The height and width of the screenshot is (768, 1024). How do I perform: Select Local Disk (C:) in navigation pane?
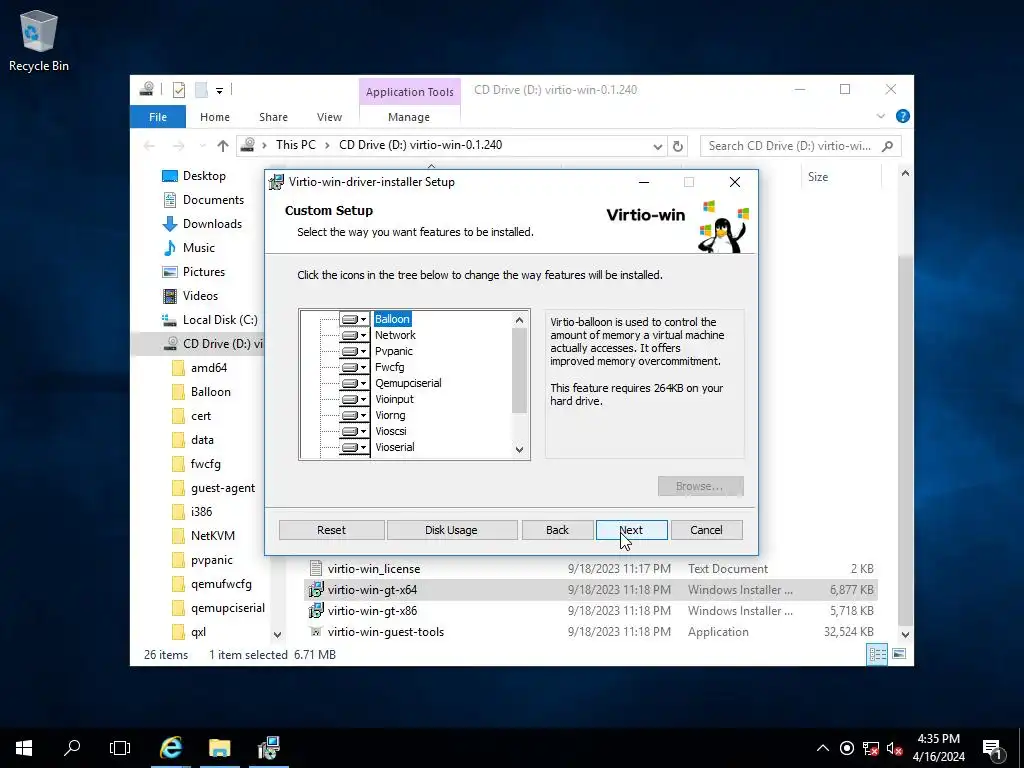220,320
